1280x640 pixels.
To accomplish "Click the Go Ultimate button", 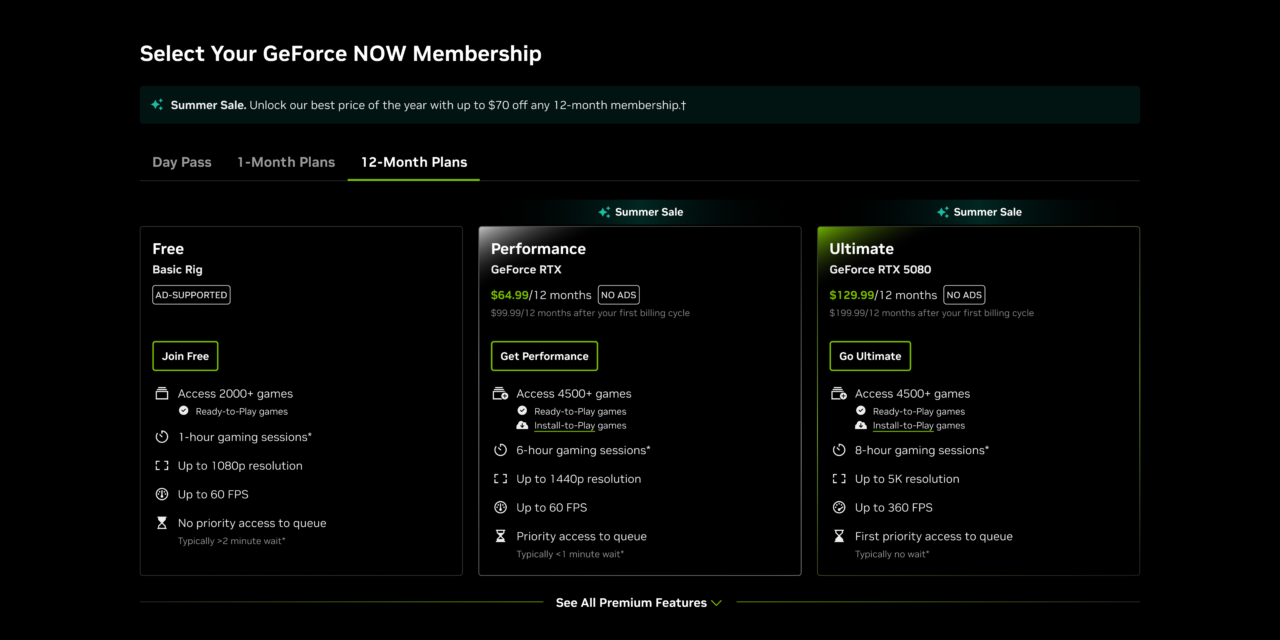I will click(870, 356).
